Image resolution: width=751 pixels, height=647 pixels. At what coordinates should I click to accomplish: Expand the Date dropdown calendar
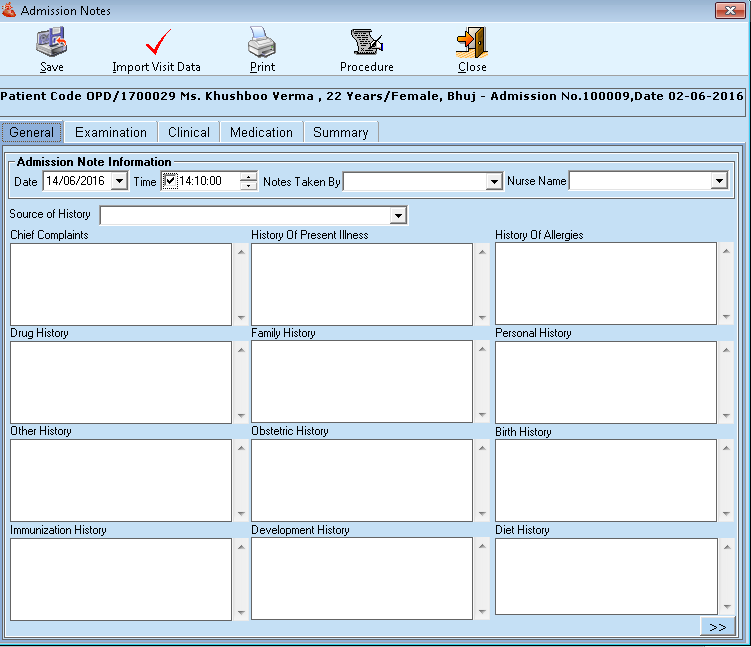coord(120,181)
